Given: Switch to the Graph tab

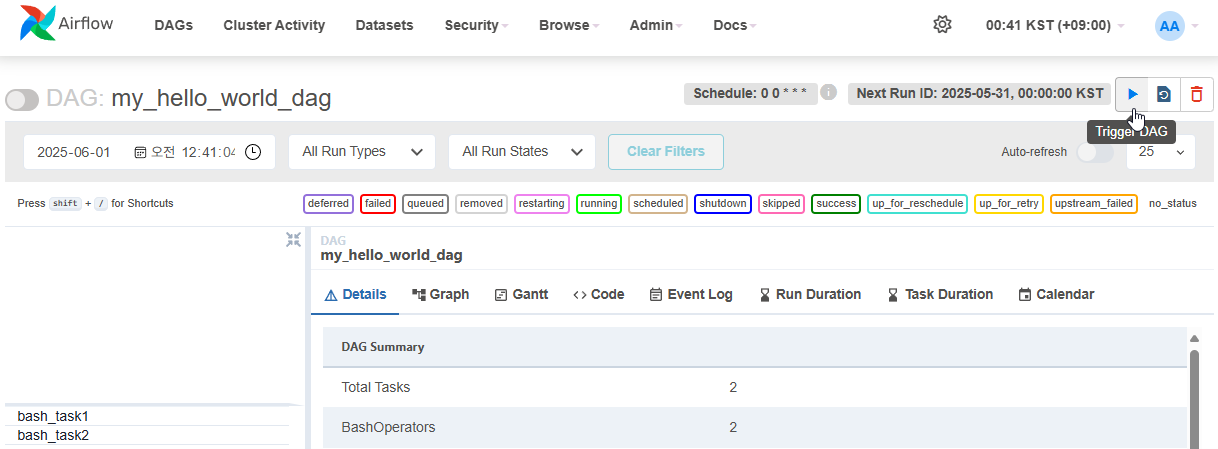Looking at the screenshot, I should 440,294.
